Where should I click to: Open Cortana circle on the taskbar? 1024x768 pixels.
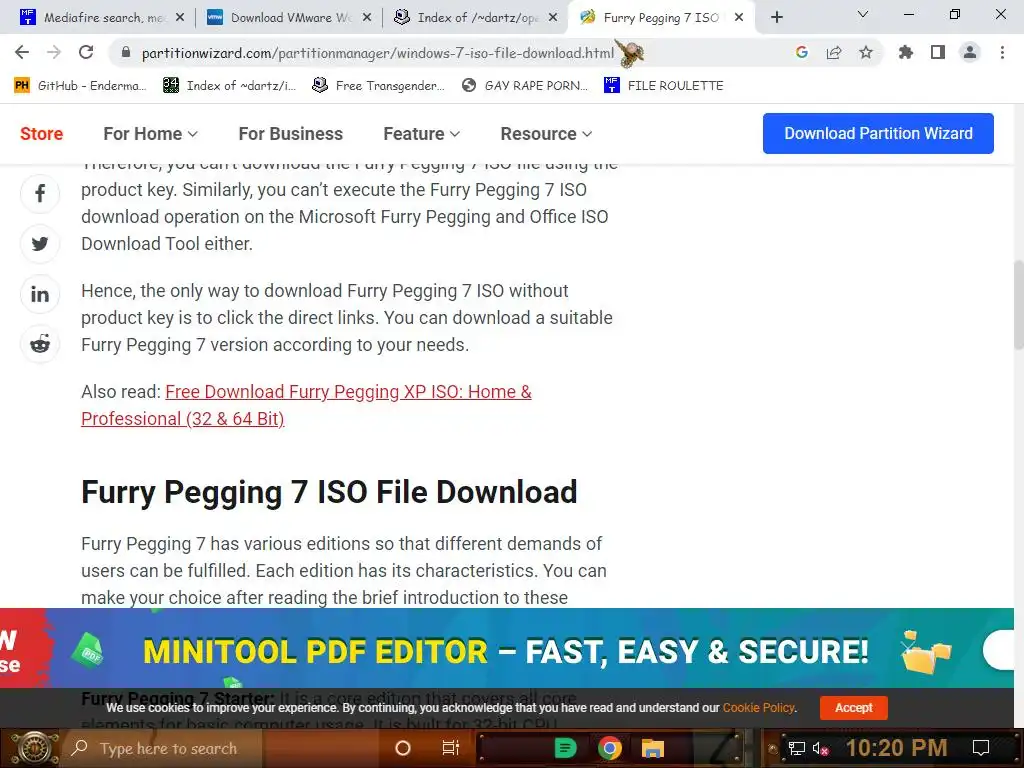(403, 748)
